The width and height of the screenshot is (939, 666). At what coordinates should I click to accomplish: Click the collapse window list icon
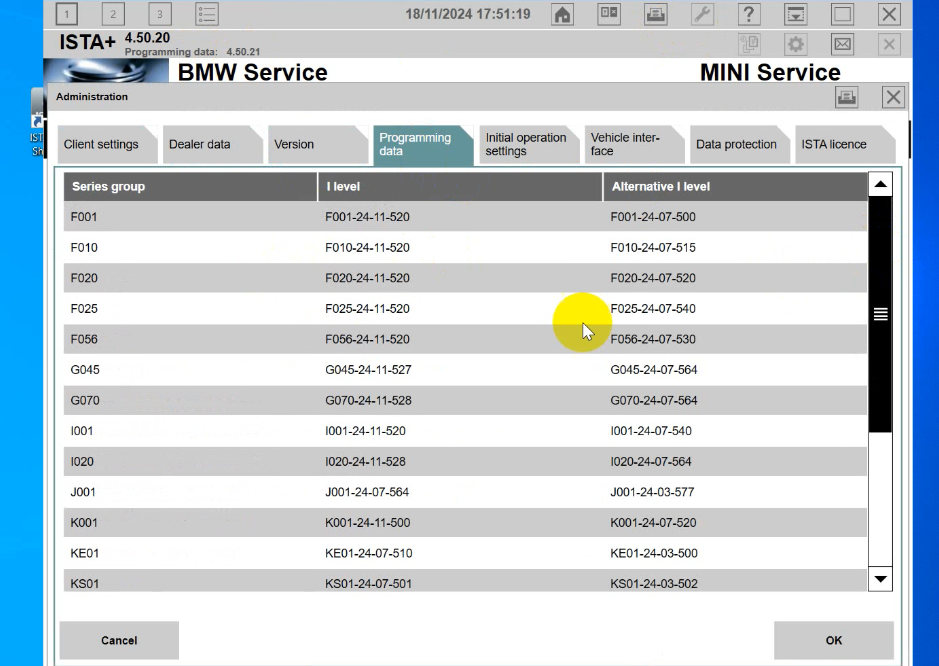(x=796, y=14)
